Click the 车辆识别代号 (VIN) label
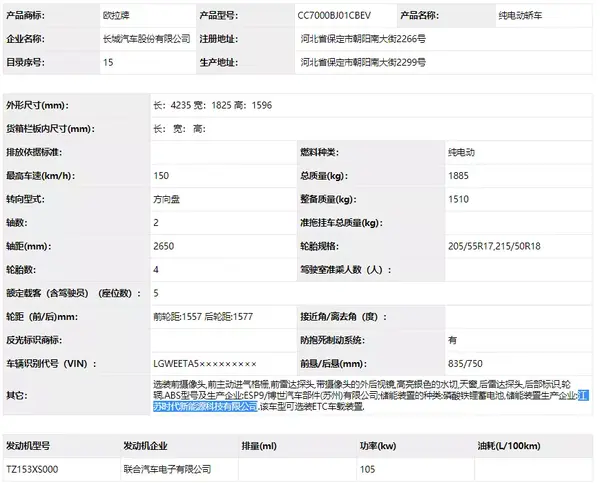The height and width of the screenshot is (483, 600). point(51,364)
